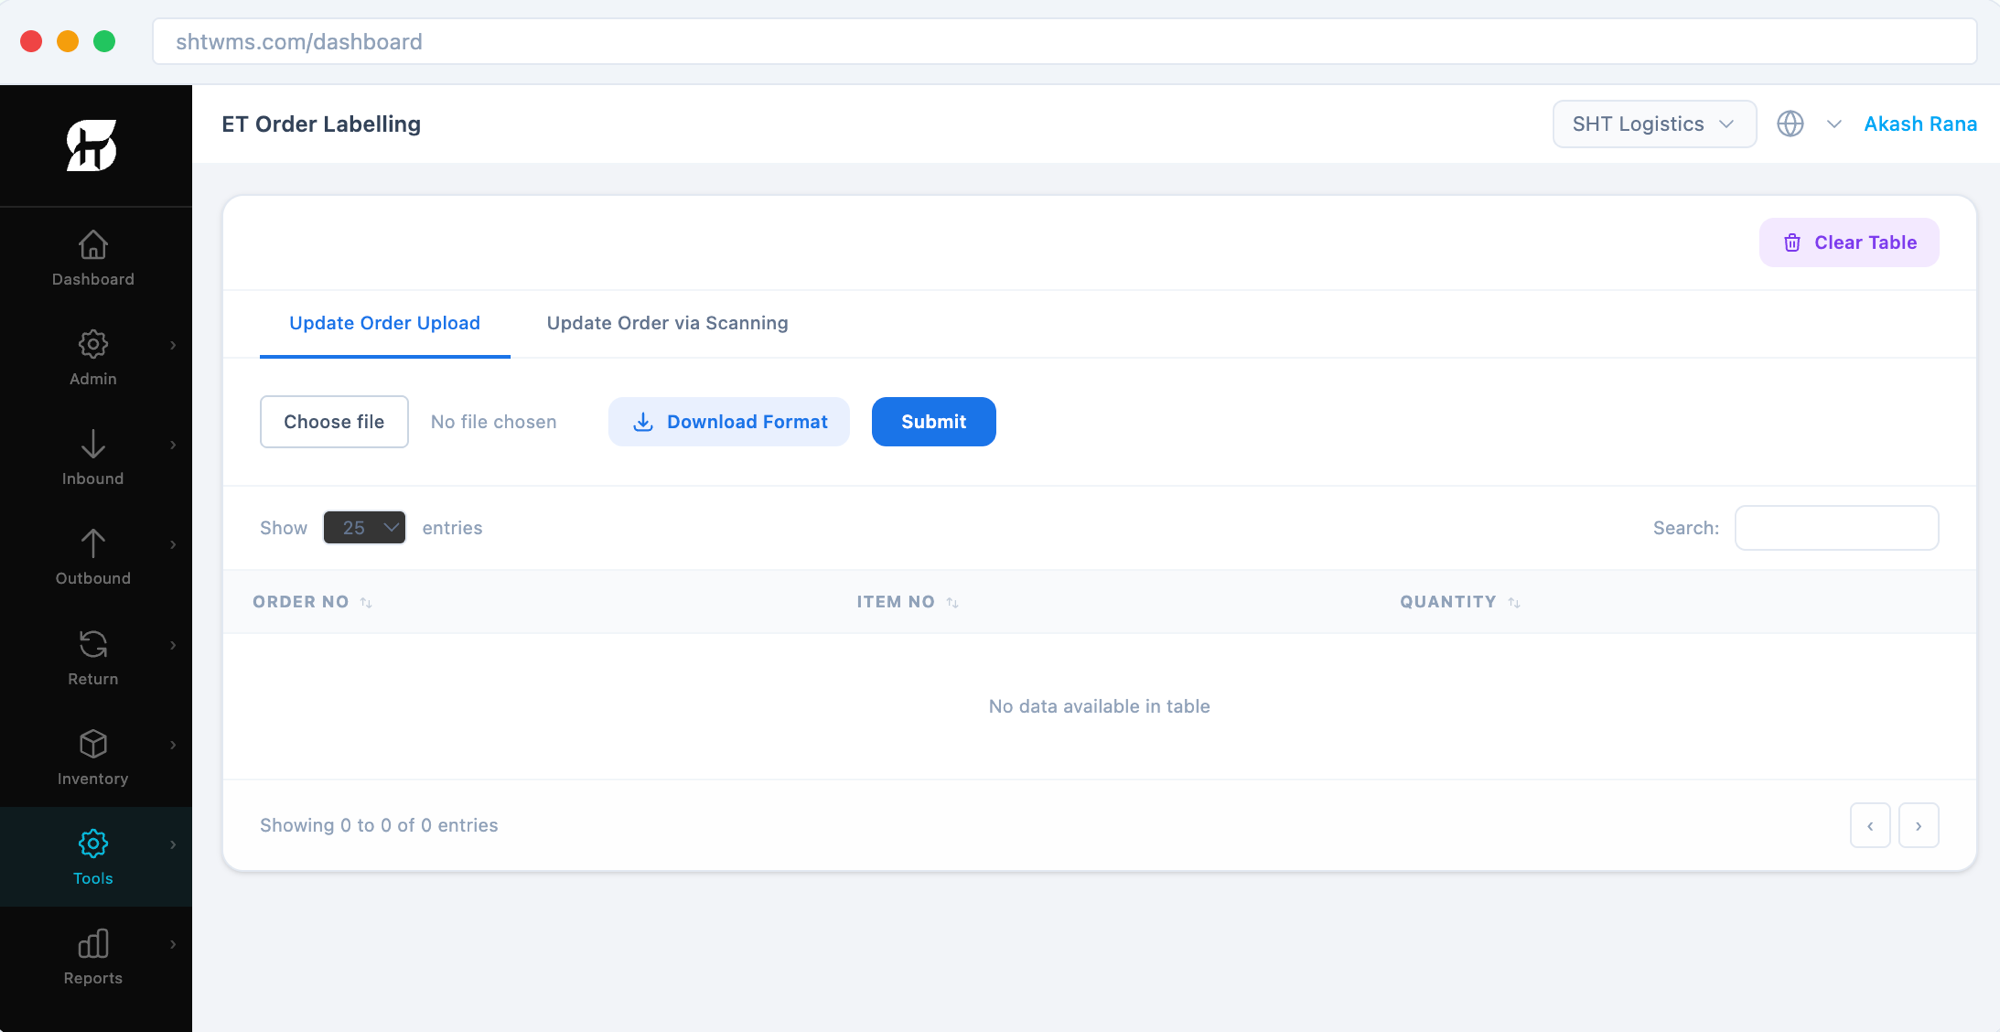Image resolution: width=2000 pixels, height=1032 pixels.
Task: Click the blue Submit button
Action: (933, 422)
